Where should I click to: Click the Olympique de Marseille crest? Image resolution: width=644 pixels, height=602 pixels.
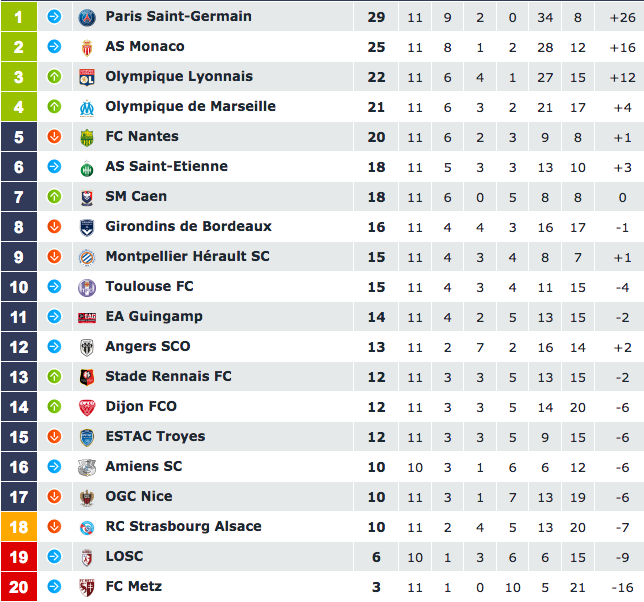pos(87,107)
